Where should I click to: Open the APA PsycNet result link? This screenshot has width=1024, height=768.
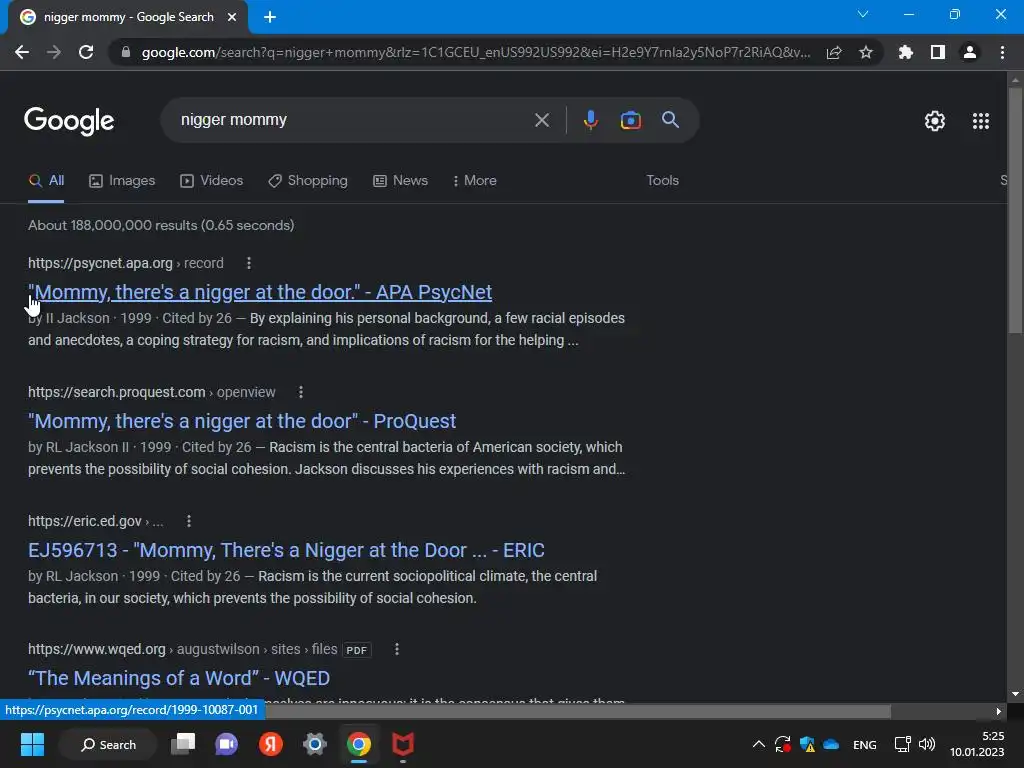click(x=260, y=292)
